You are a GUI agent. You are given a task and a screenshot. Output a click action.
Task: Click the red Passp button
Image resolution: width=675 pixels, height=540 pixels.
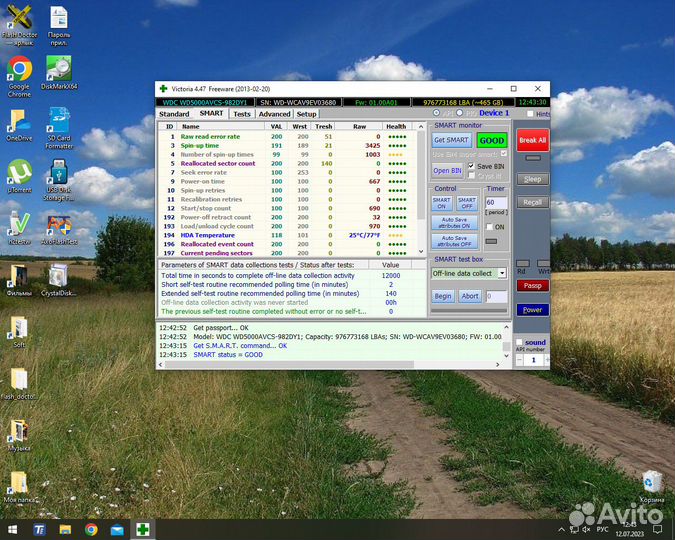coord(533,286)
